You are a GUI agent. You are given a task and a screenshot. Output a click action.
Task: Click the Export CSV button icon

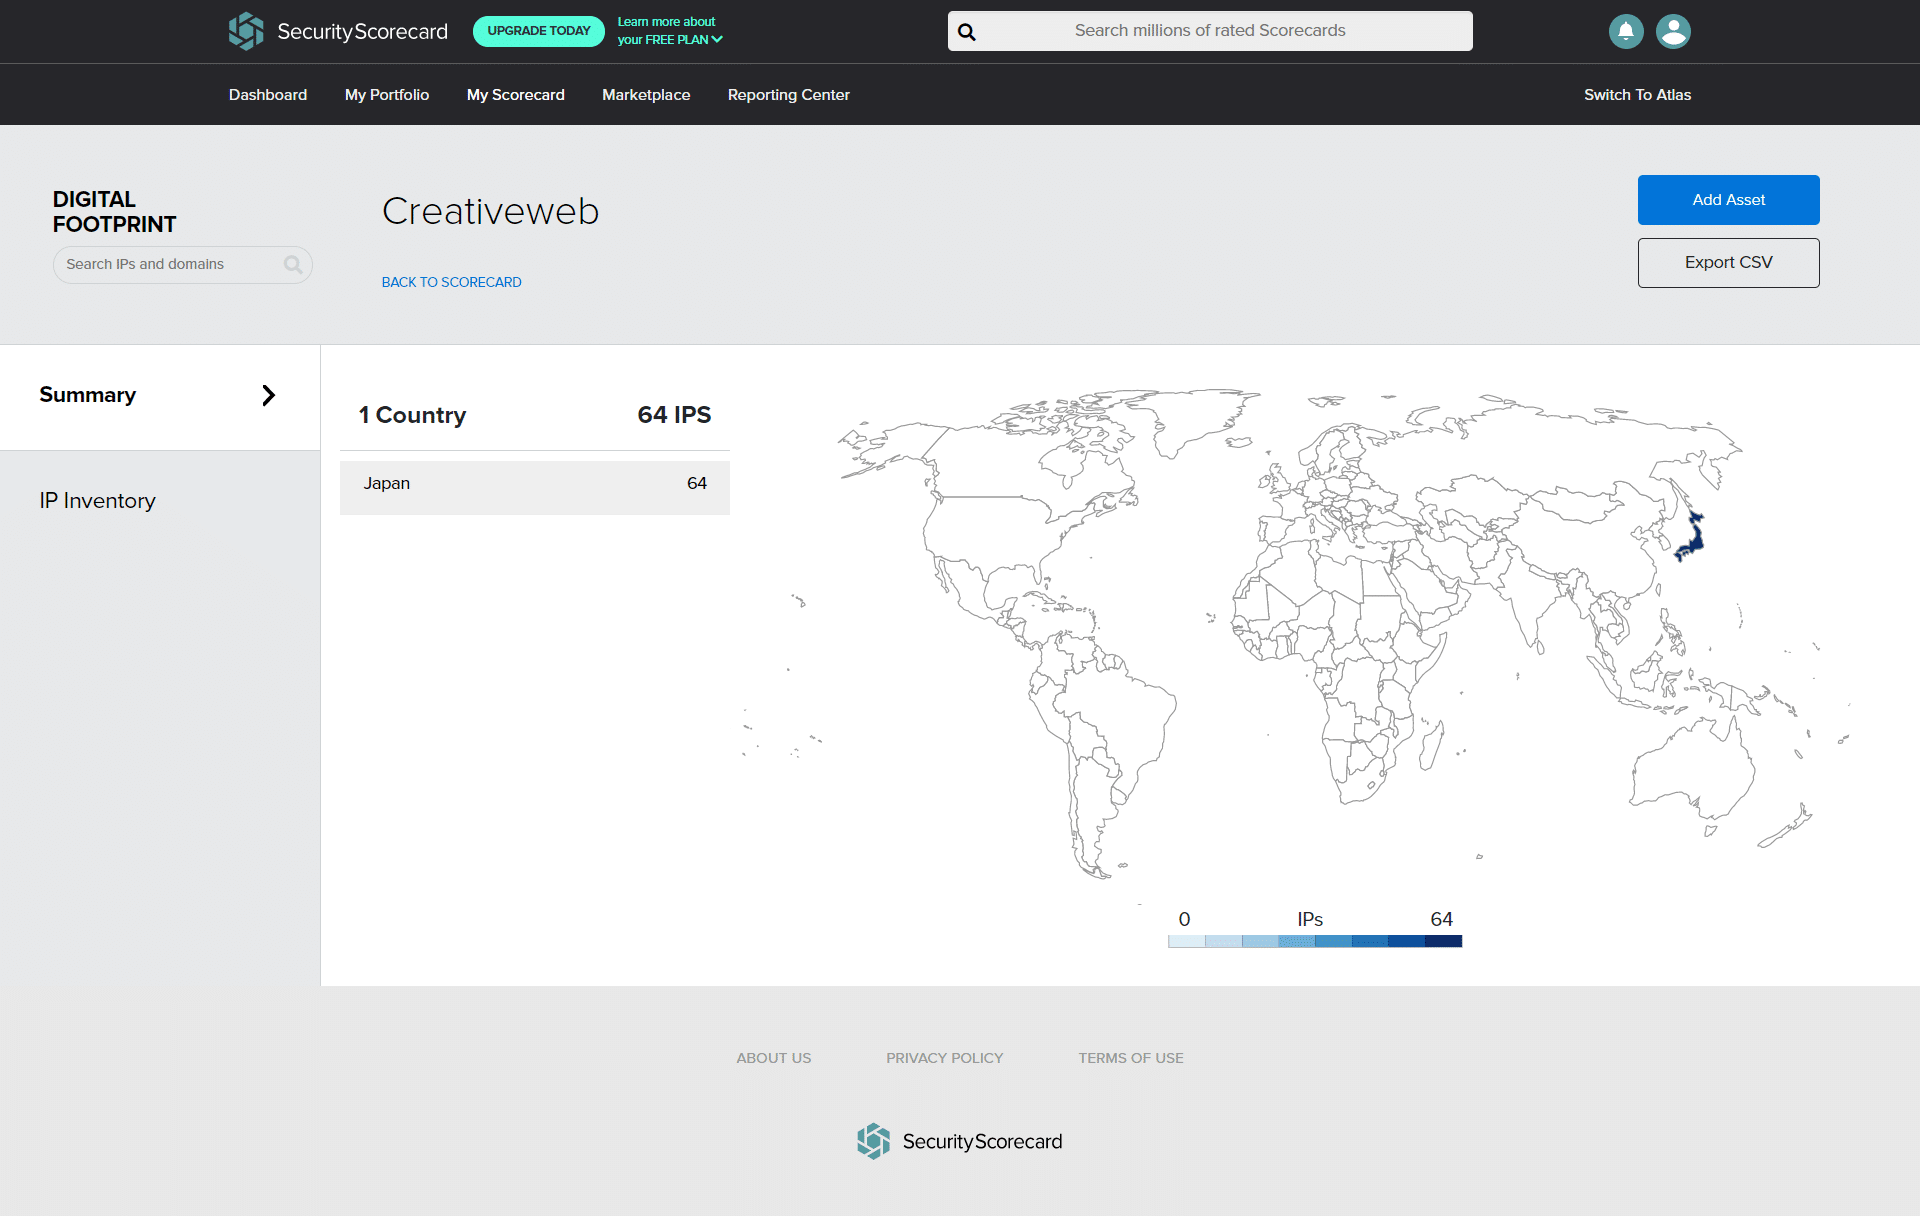coord(1728,262)
